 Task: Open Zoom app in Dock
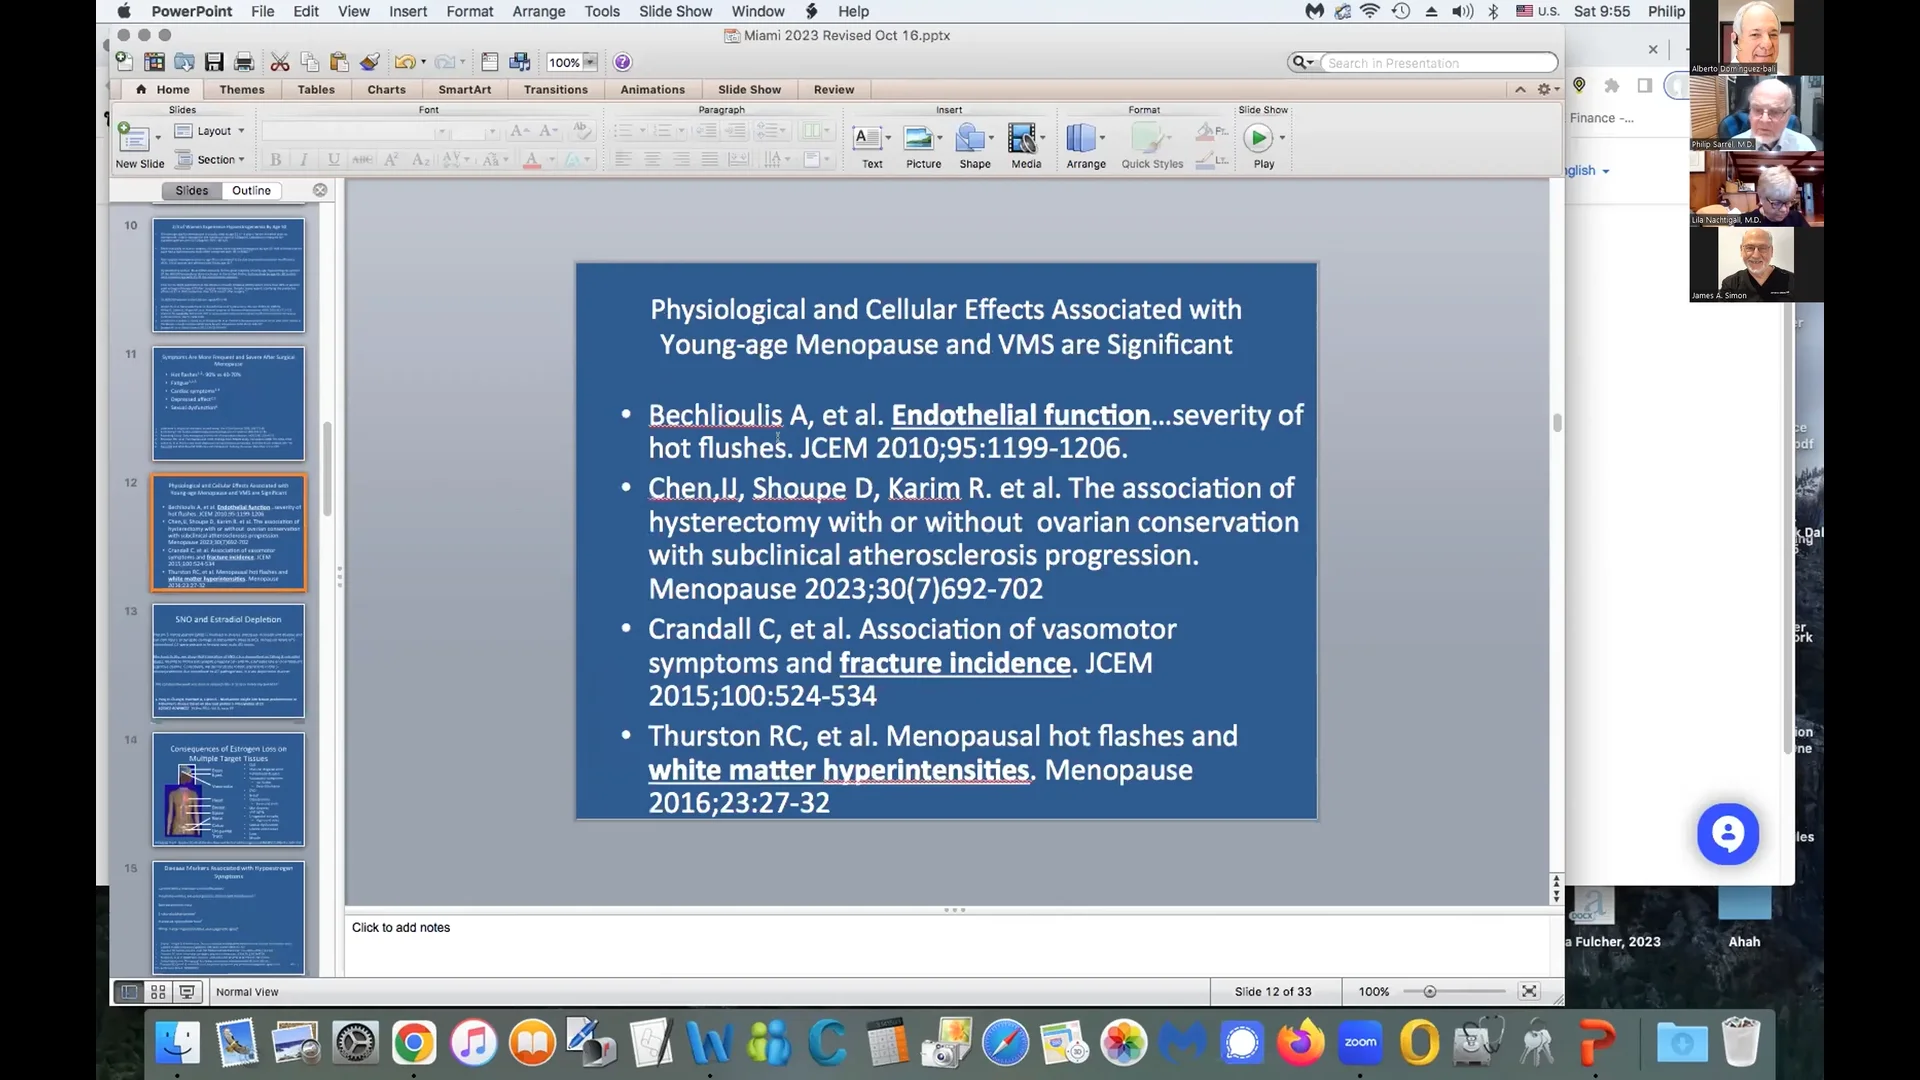[x=1360, y=1043]
